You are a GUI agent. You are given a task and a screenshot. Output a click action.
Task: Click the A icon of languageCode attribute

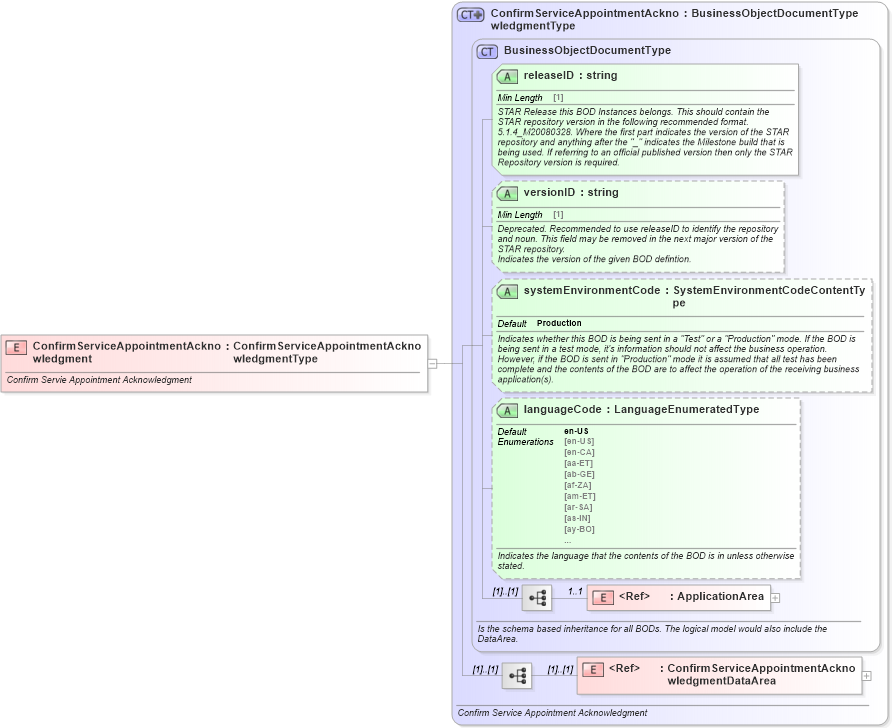(x=507, y=410)
